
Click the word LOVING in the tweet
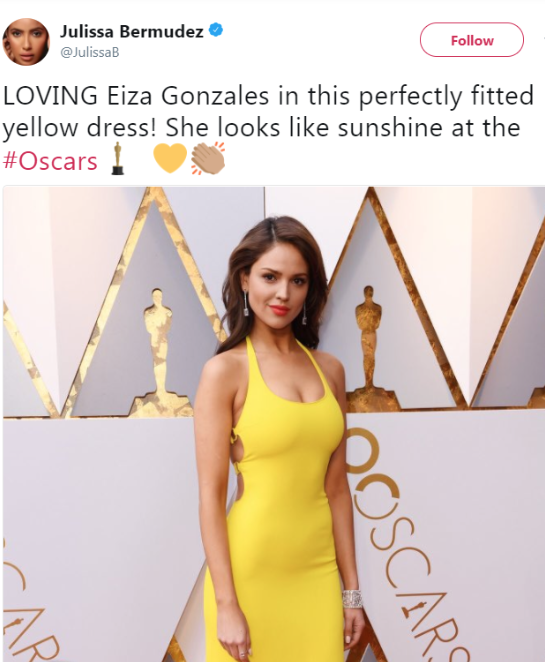(x=50, y=96)
